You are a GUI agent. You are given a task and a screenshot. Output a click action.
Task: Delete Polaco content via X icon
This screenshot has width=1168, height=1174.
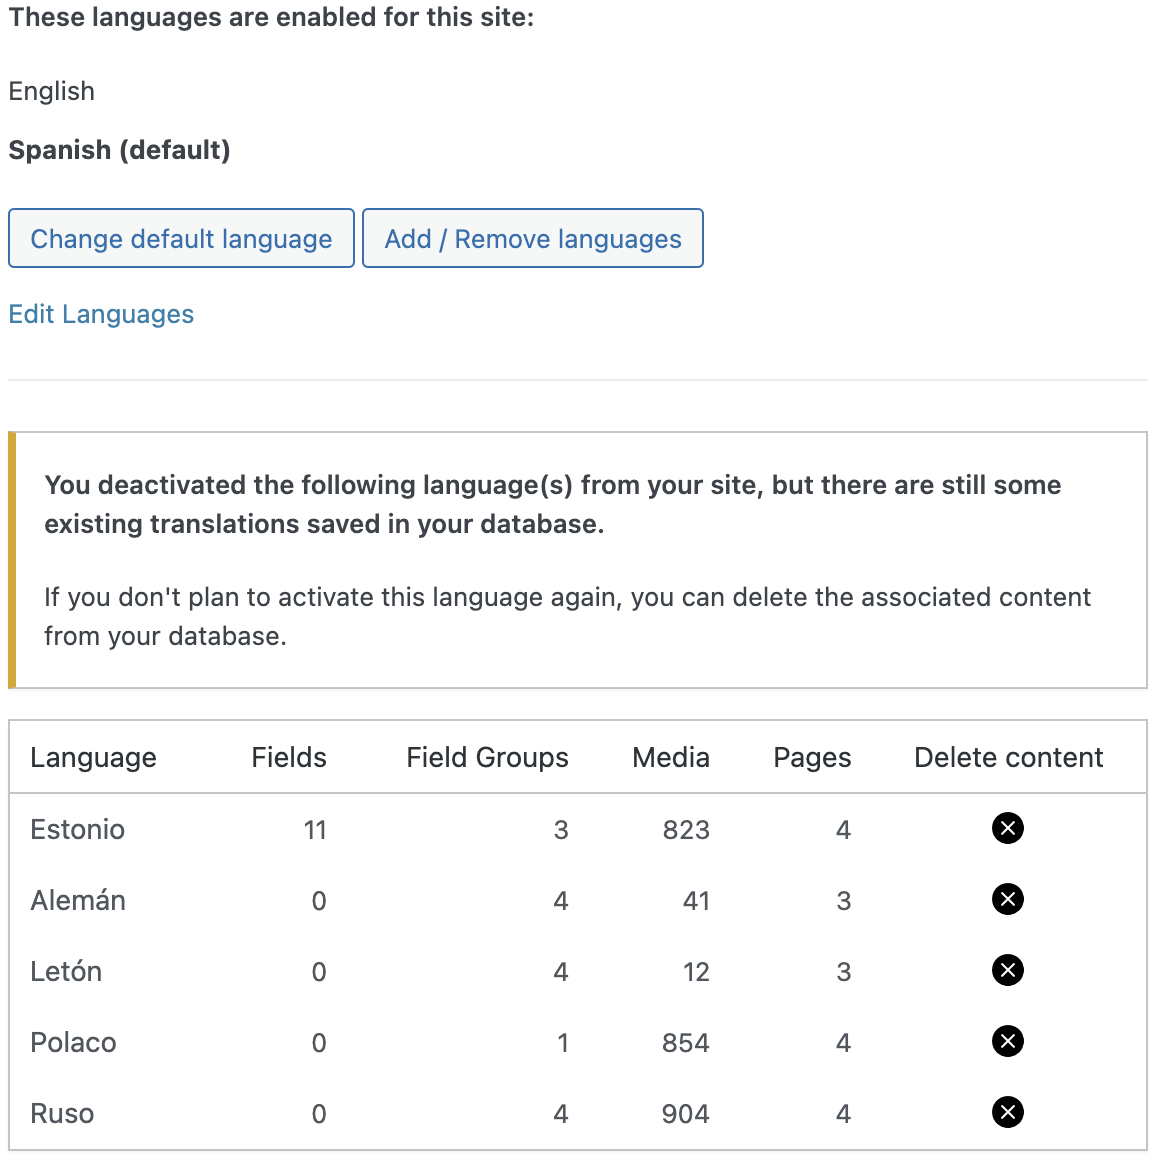pos(1008,1041)
